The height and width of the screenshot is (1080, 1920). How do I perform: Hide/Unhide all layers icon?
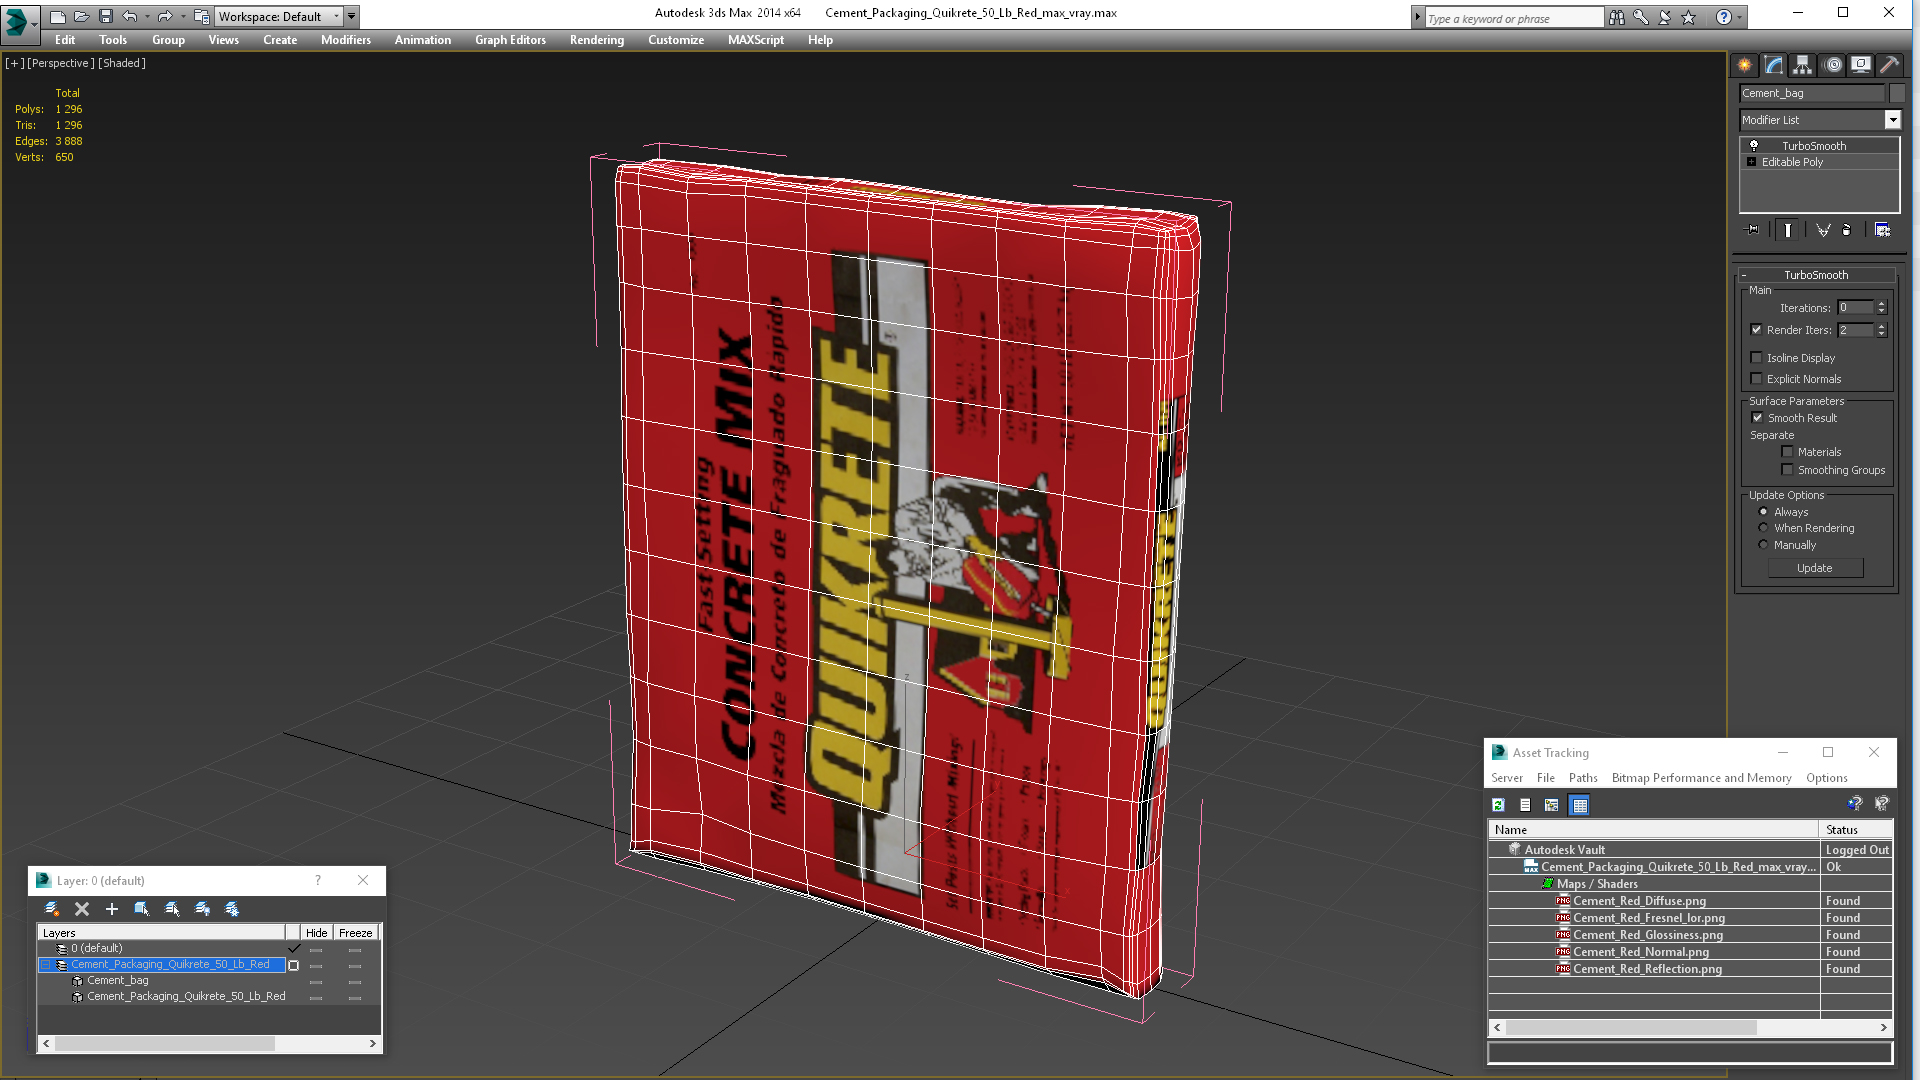tap(202, 909)
